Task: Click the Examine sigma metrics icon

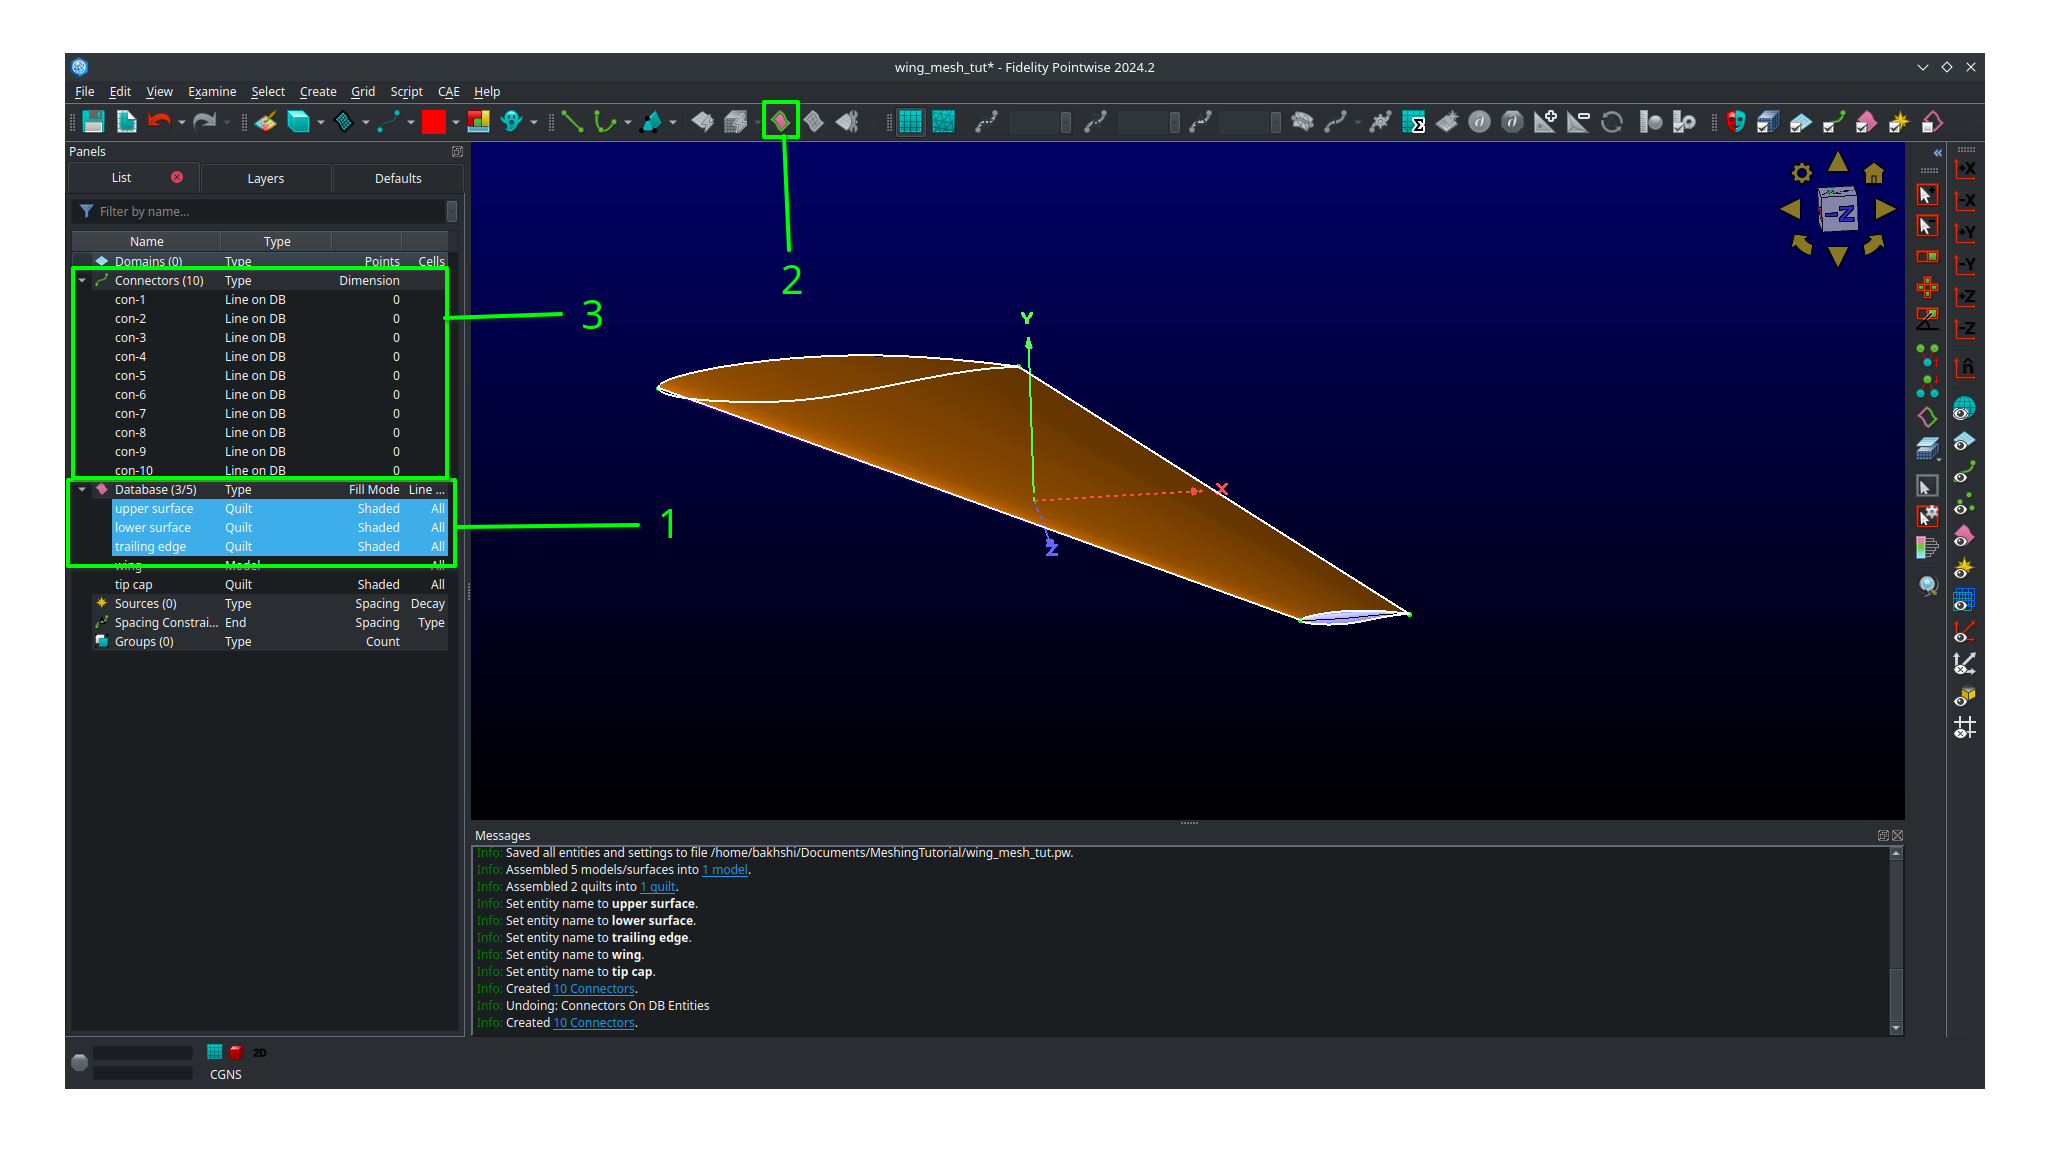Action: pyautogui.click(x=1413, y=122)
